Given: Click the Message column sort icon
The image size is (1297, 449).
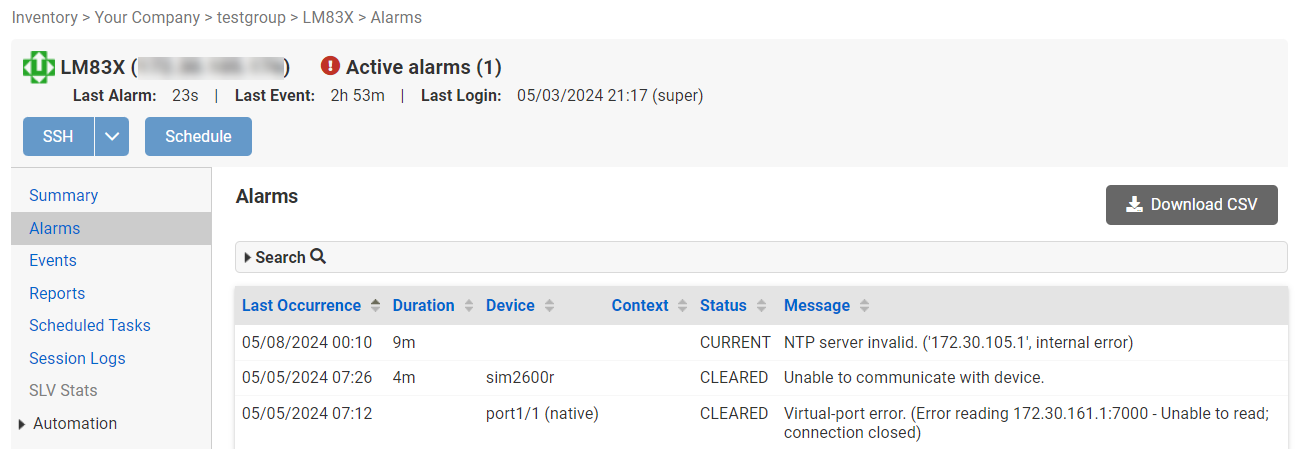Looking at the screenshot, I should coord(864,306).
